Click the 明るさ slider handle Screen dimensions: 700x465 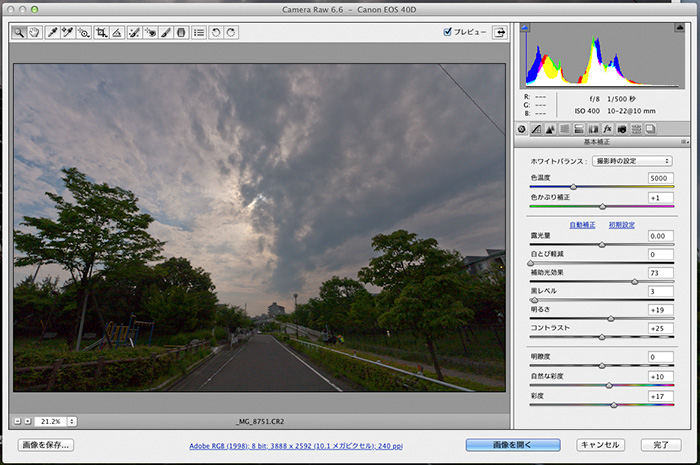pos(611,319)
